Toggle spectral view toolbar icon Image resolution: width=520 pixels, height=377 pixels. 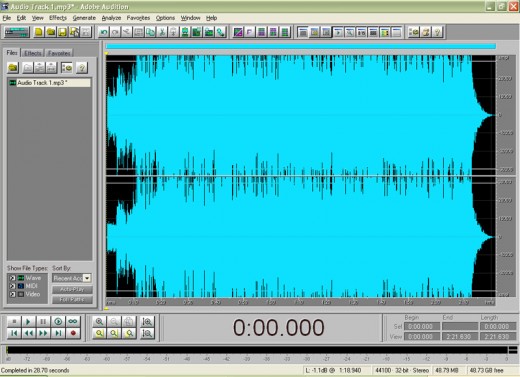coord(238,32)
